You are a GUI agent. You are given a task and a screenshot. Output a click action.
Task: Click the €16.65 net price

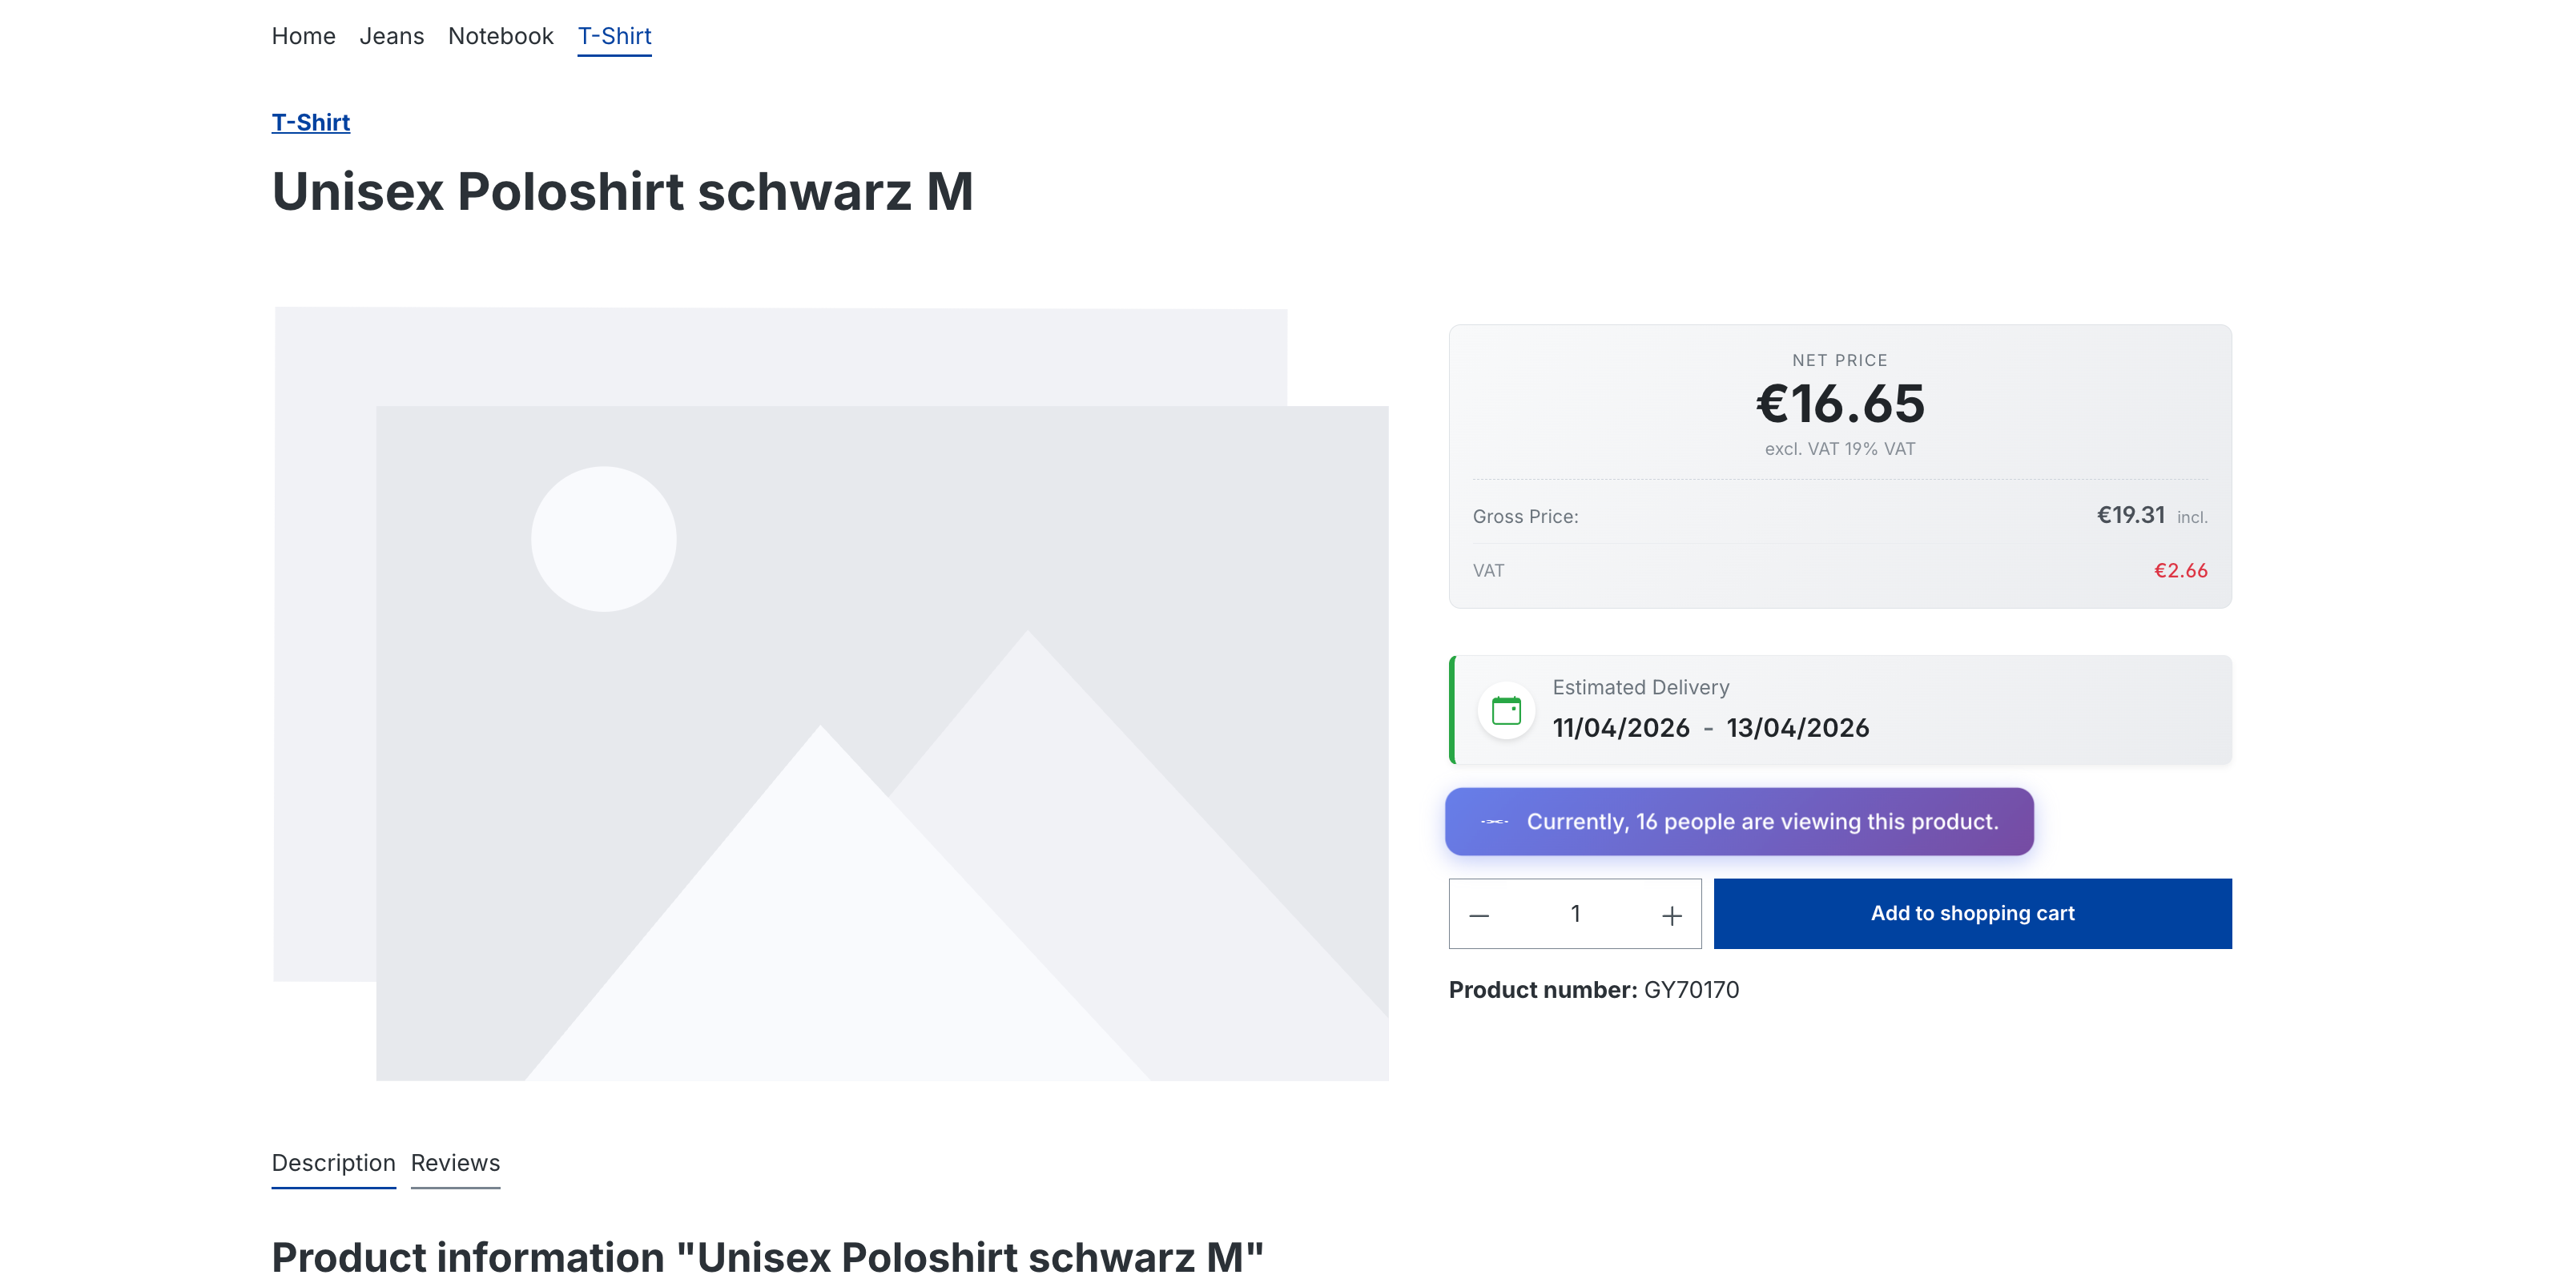coord(1839,404)
